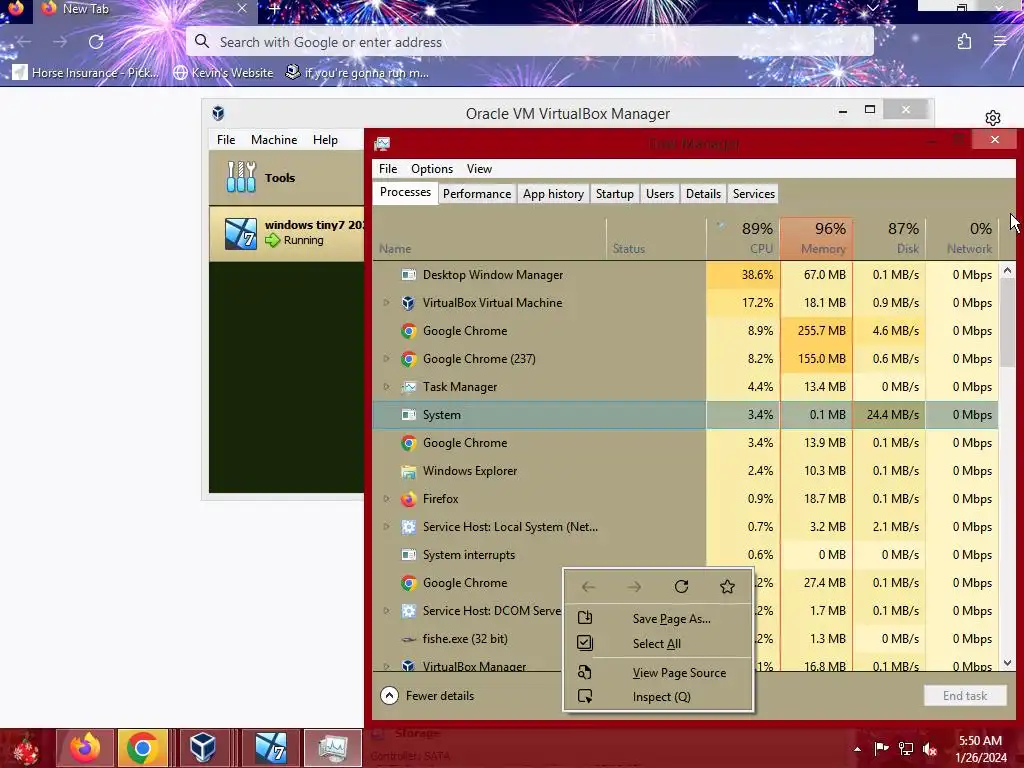Click the Firefox reload page icon
This screenshot has height=768, width=1024.
(96, 42)
